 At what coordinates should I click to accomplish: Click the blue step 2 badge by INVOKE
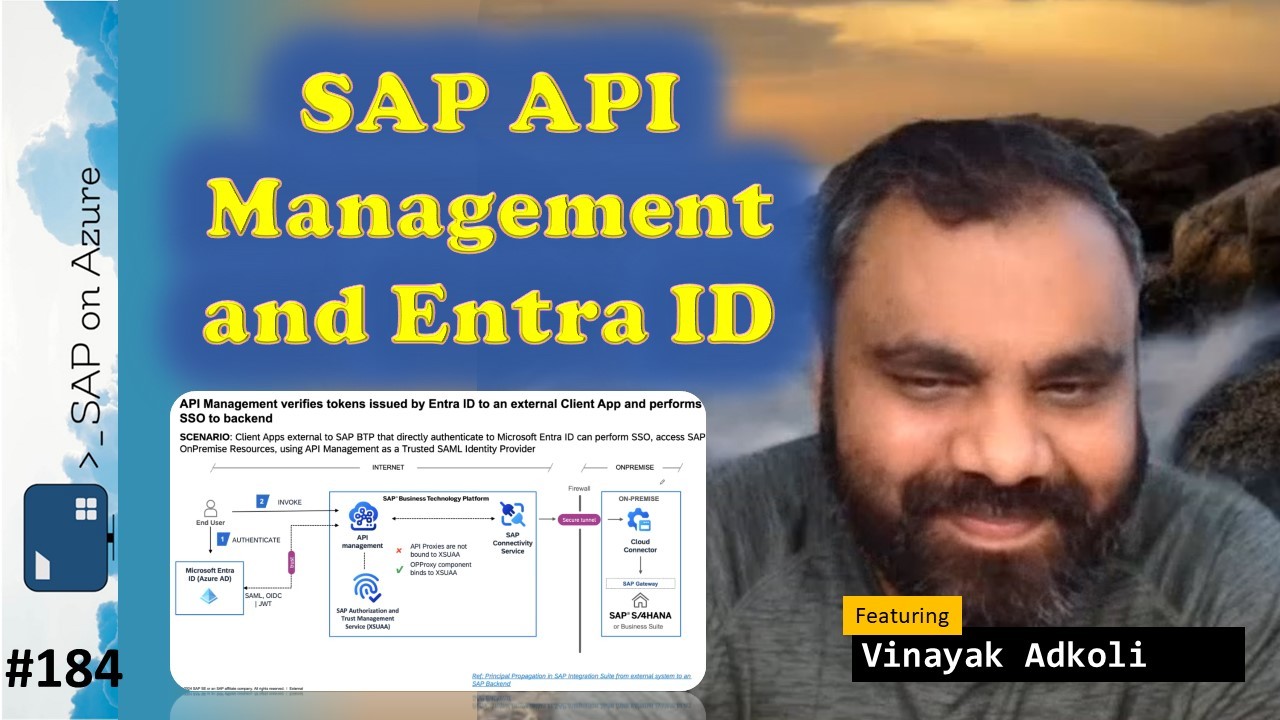point(262,501)
